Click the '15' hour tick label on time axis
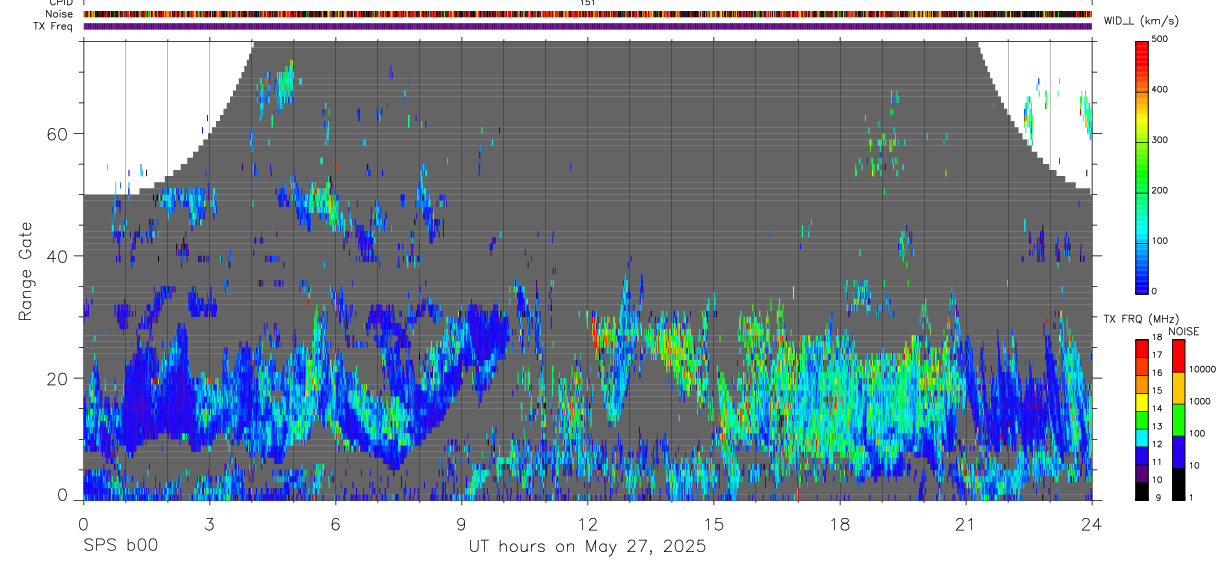The height and width of the screenshot is (567, 1228). pyautogui.click(x=713, y=523)
